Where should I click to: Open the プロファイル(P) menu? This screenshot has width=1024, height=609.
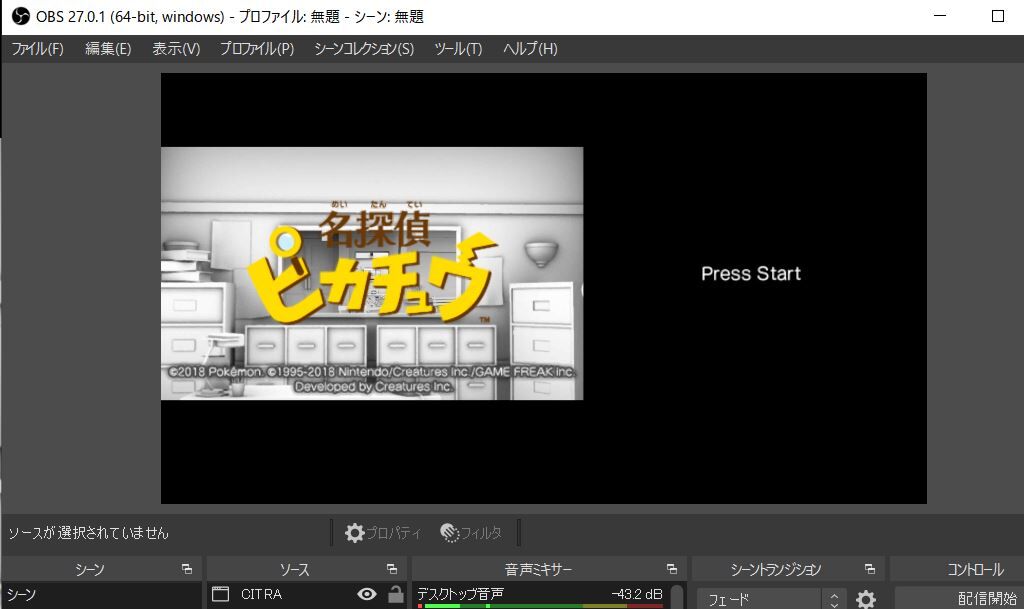coord(257,49)
